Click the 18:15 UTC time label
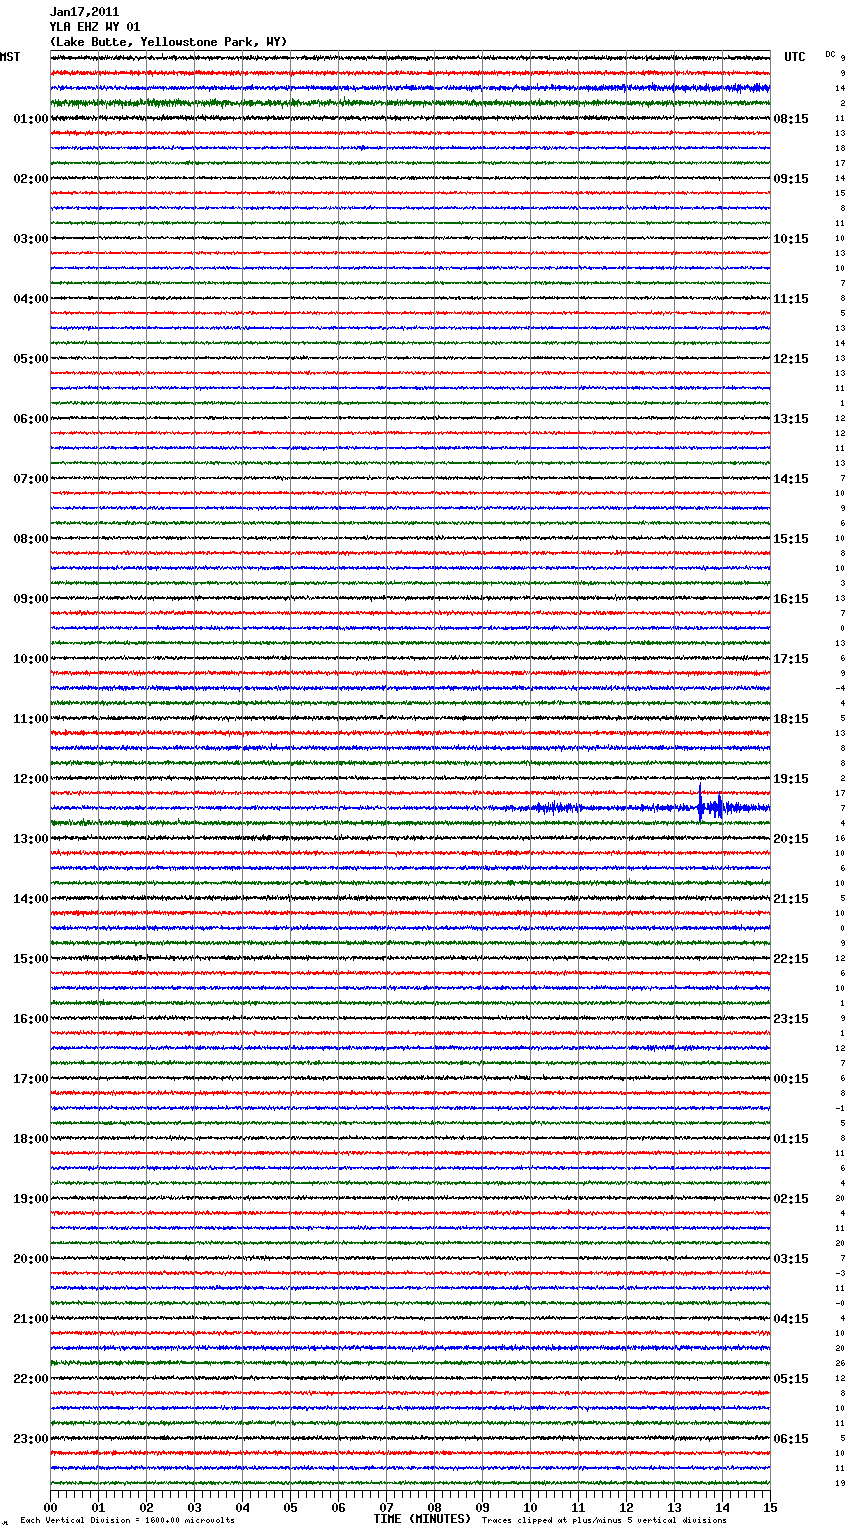This screenshot has width=850, height=1534. (791, 719)
